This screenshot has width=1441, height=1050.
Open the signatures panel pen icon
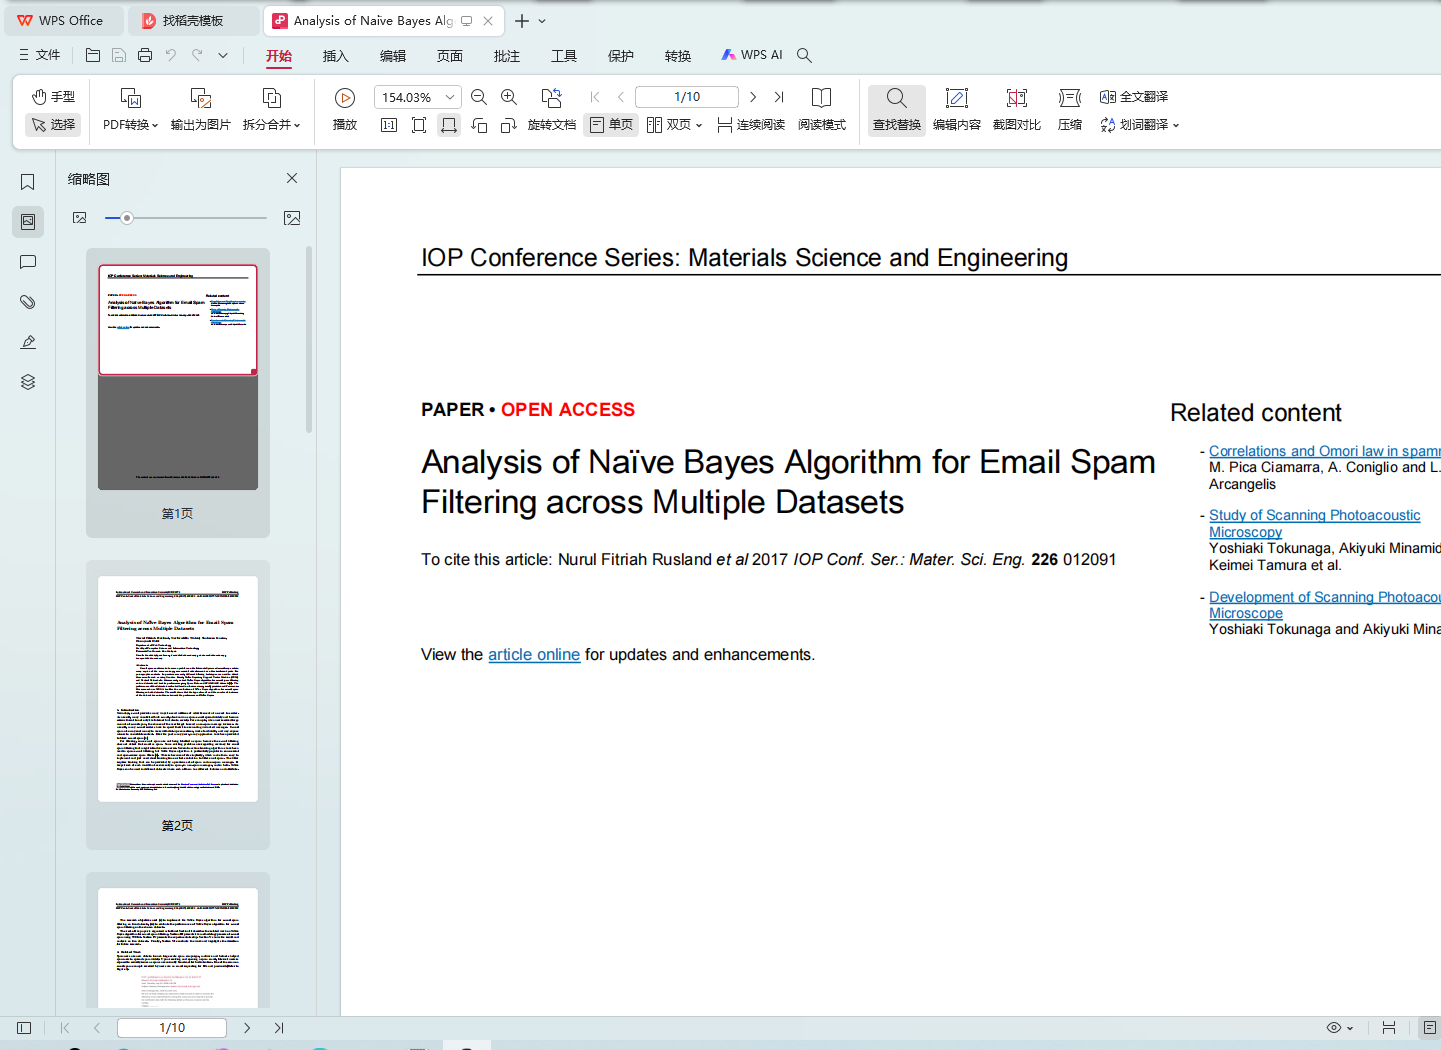click(x=28, y=342)
